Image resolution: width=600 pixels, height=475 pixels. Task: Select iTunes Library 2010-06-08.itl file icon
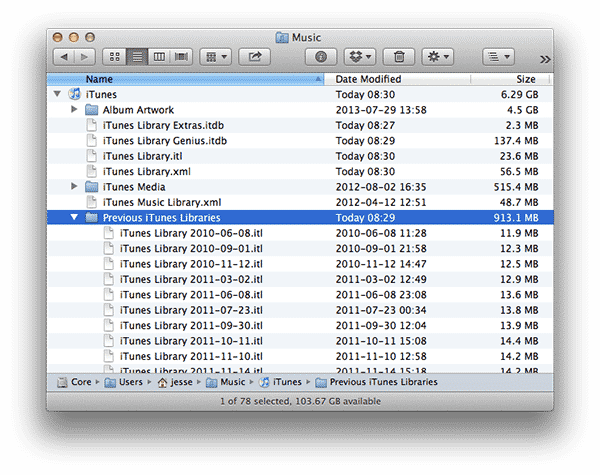tap(109, 233)
